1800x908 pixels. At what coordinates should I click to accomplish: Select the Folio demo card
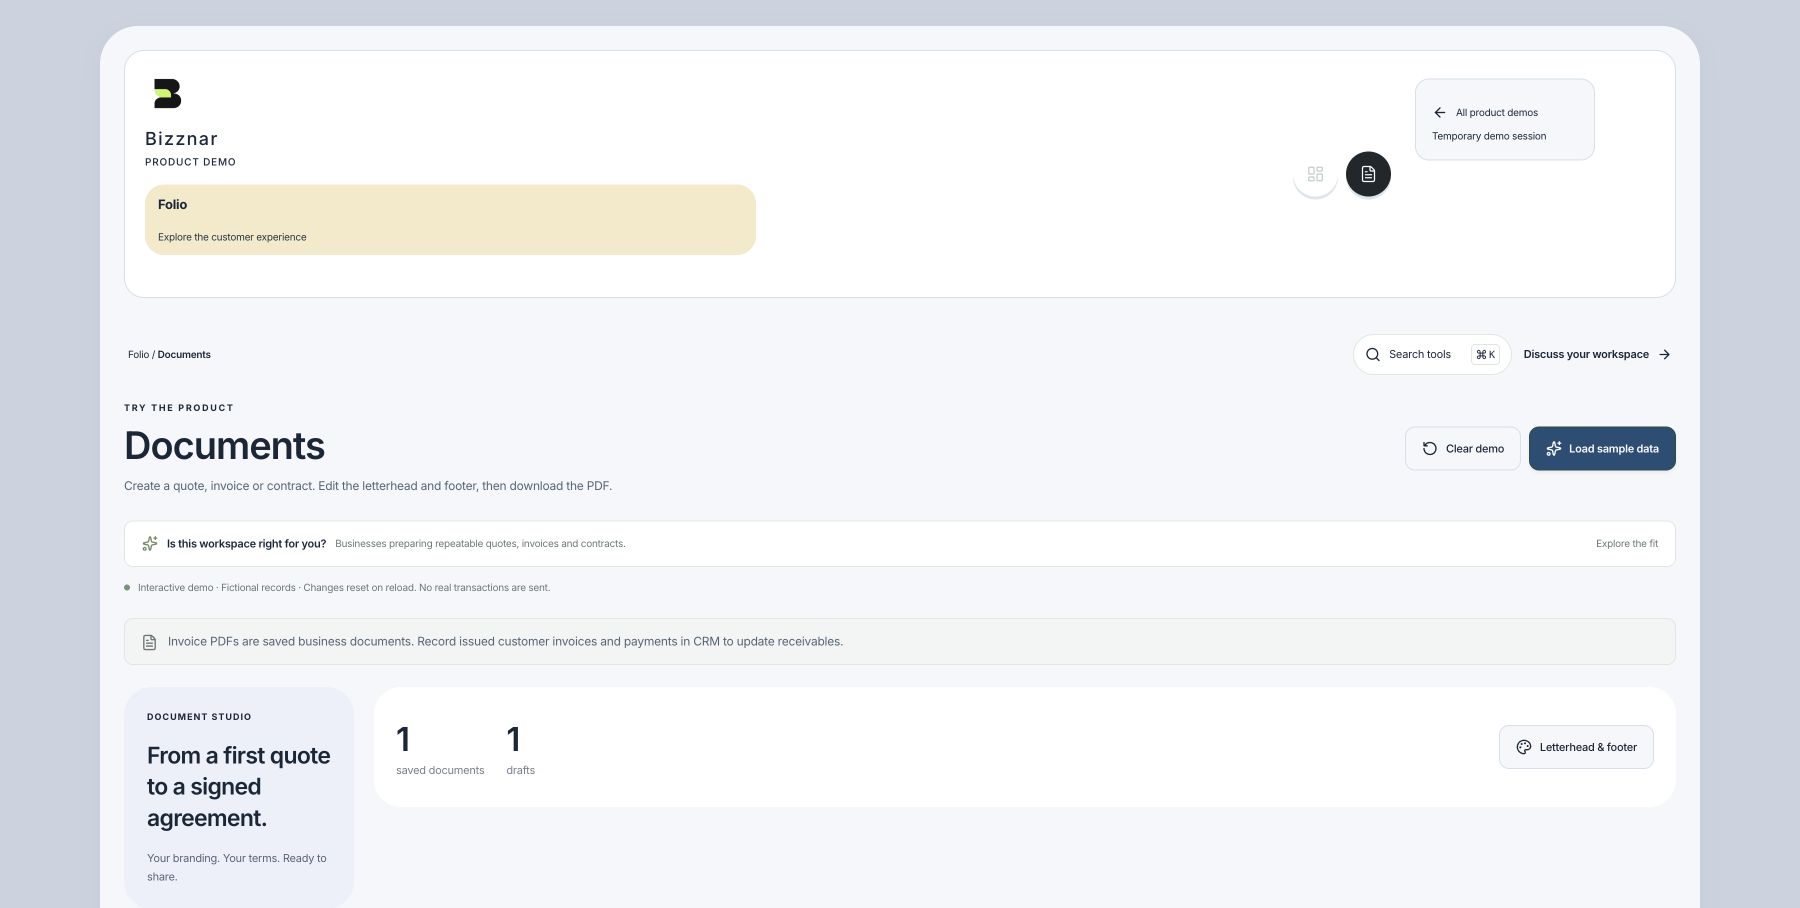[450, 220]
